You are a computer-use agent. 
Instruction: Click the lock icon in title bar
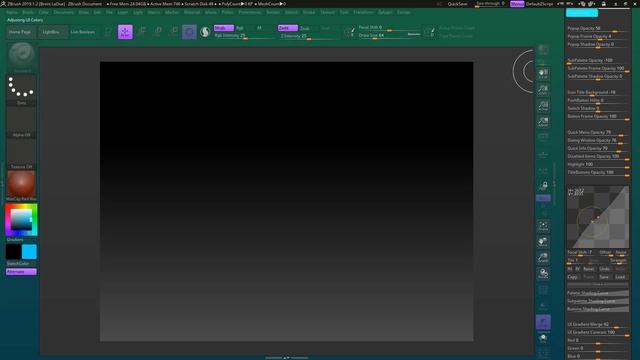(x=603, y=4)
